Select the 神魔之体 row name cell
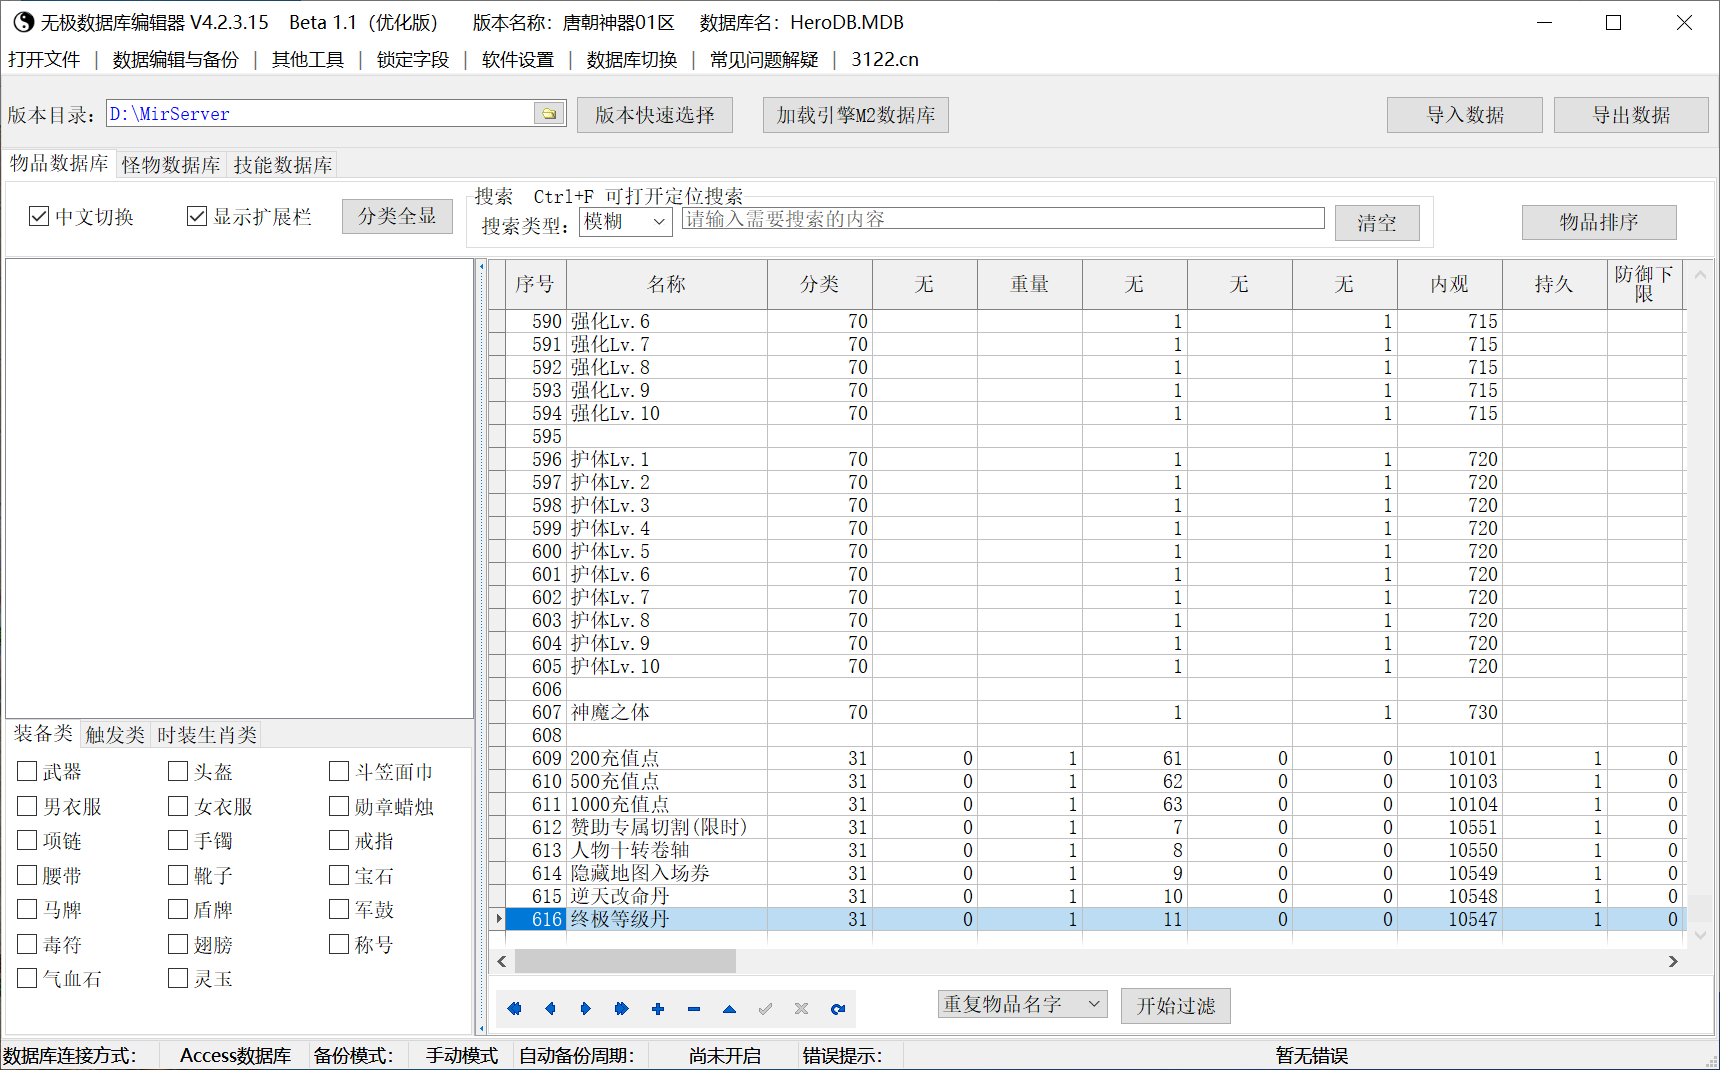The width and height of the screenshot is (1720, 1070). click(667, 712)
